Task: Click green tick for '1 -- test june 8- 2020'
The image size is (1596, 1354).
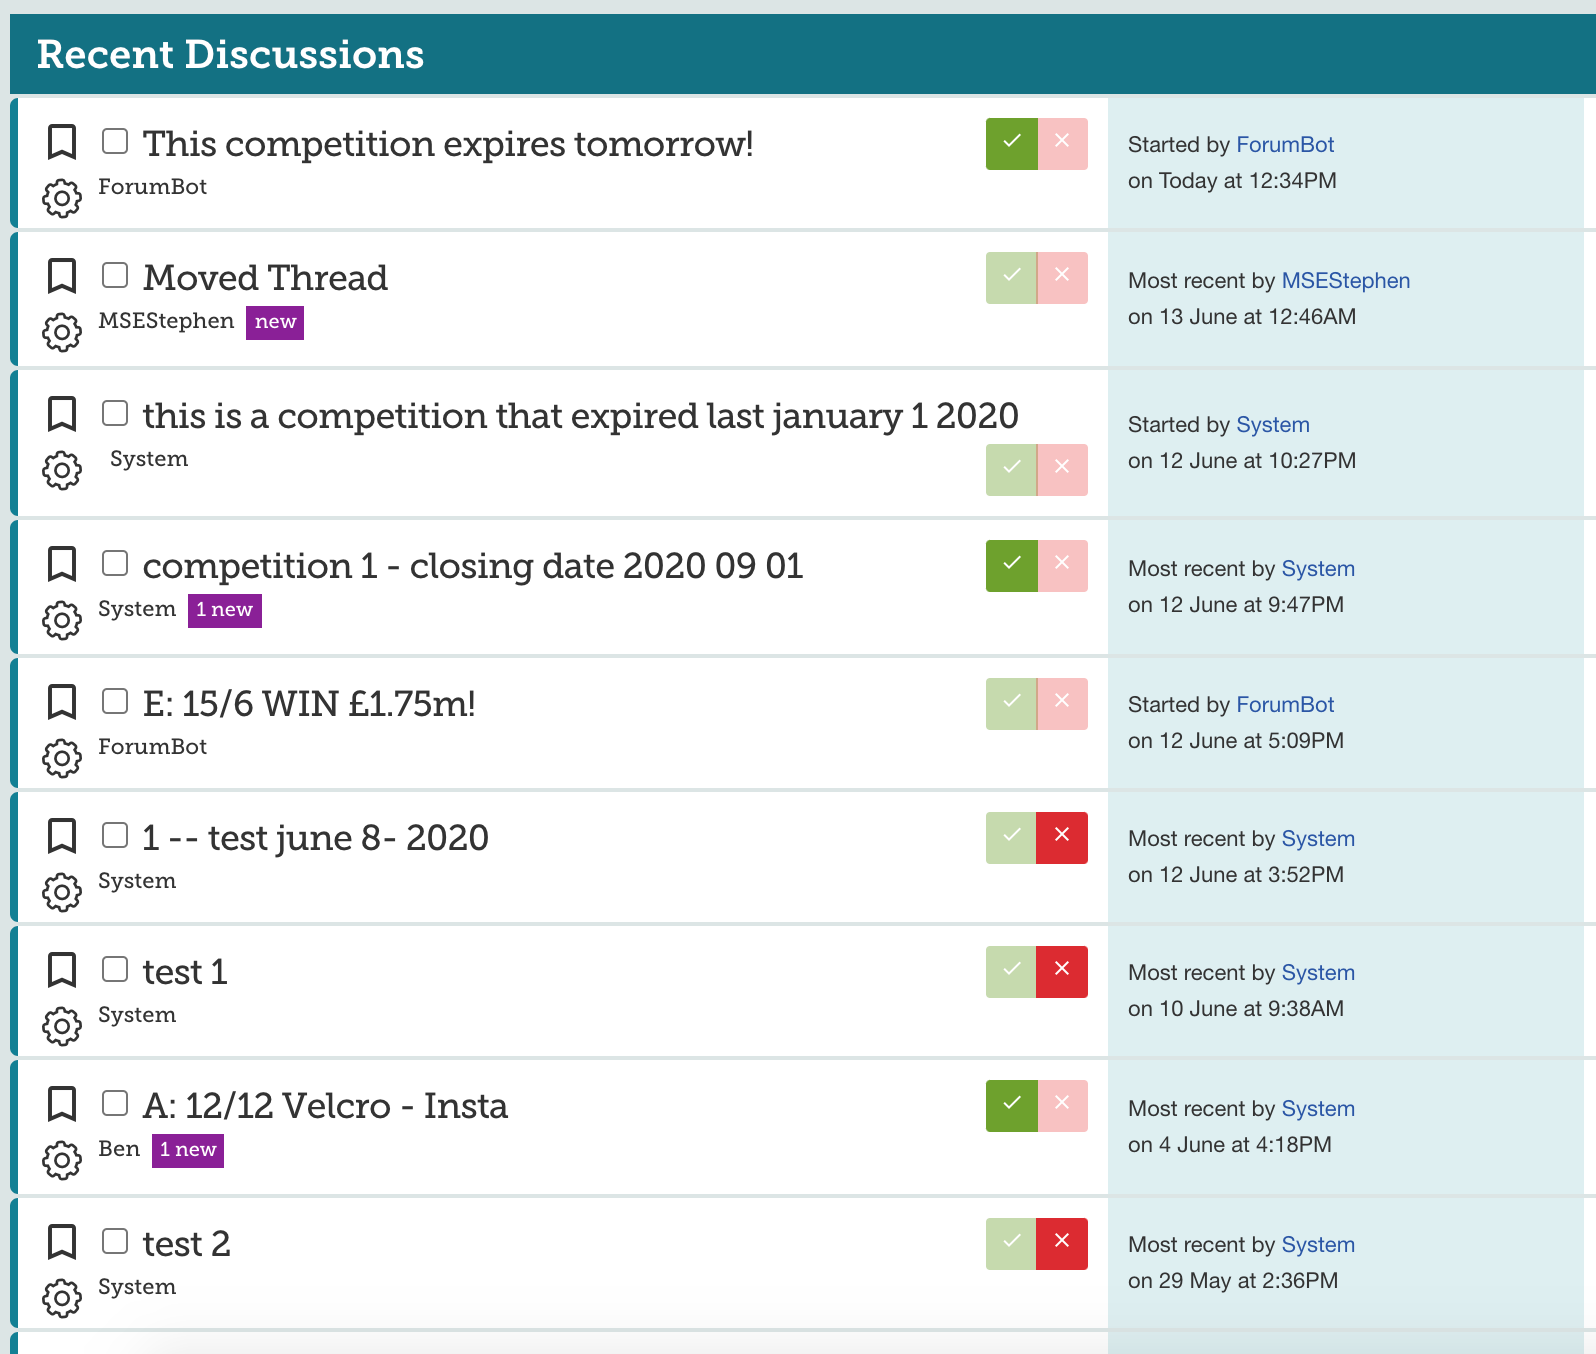Action: [x=1011, y=838]
